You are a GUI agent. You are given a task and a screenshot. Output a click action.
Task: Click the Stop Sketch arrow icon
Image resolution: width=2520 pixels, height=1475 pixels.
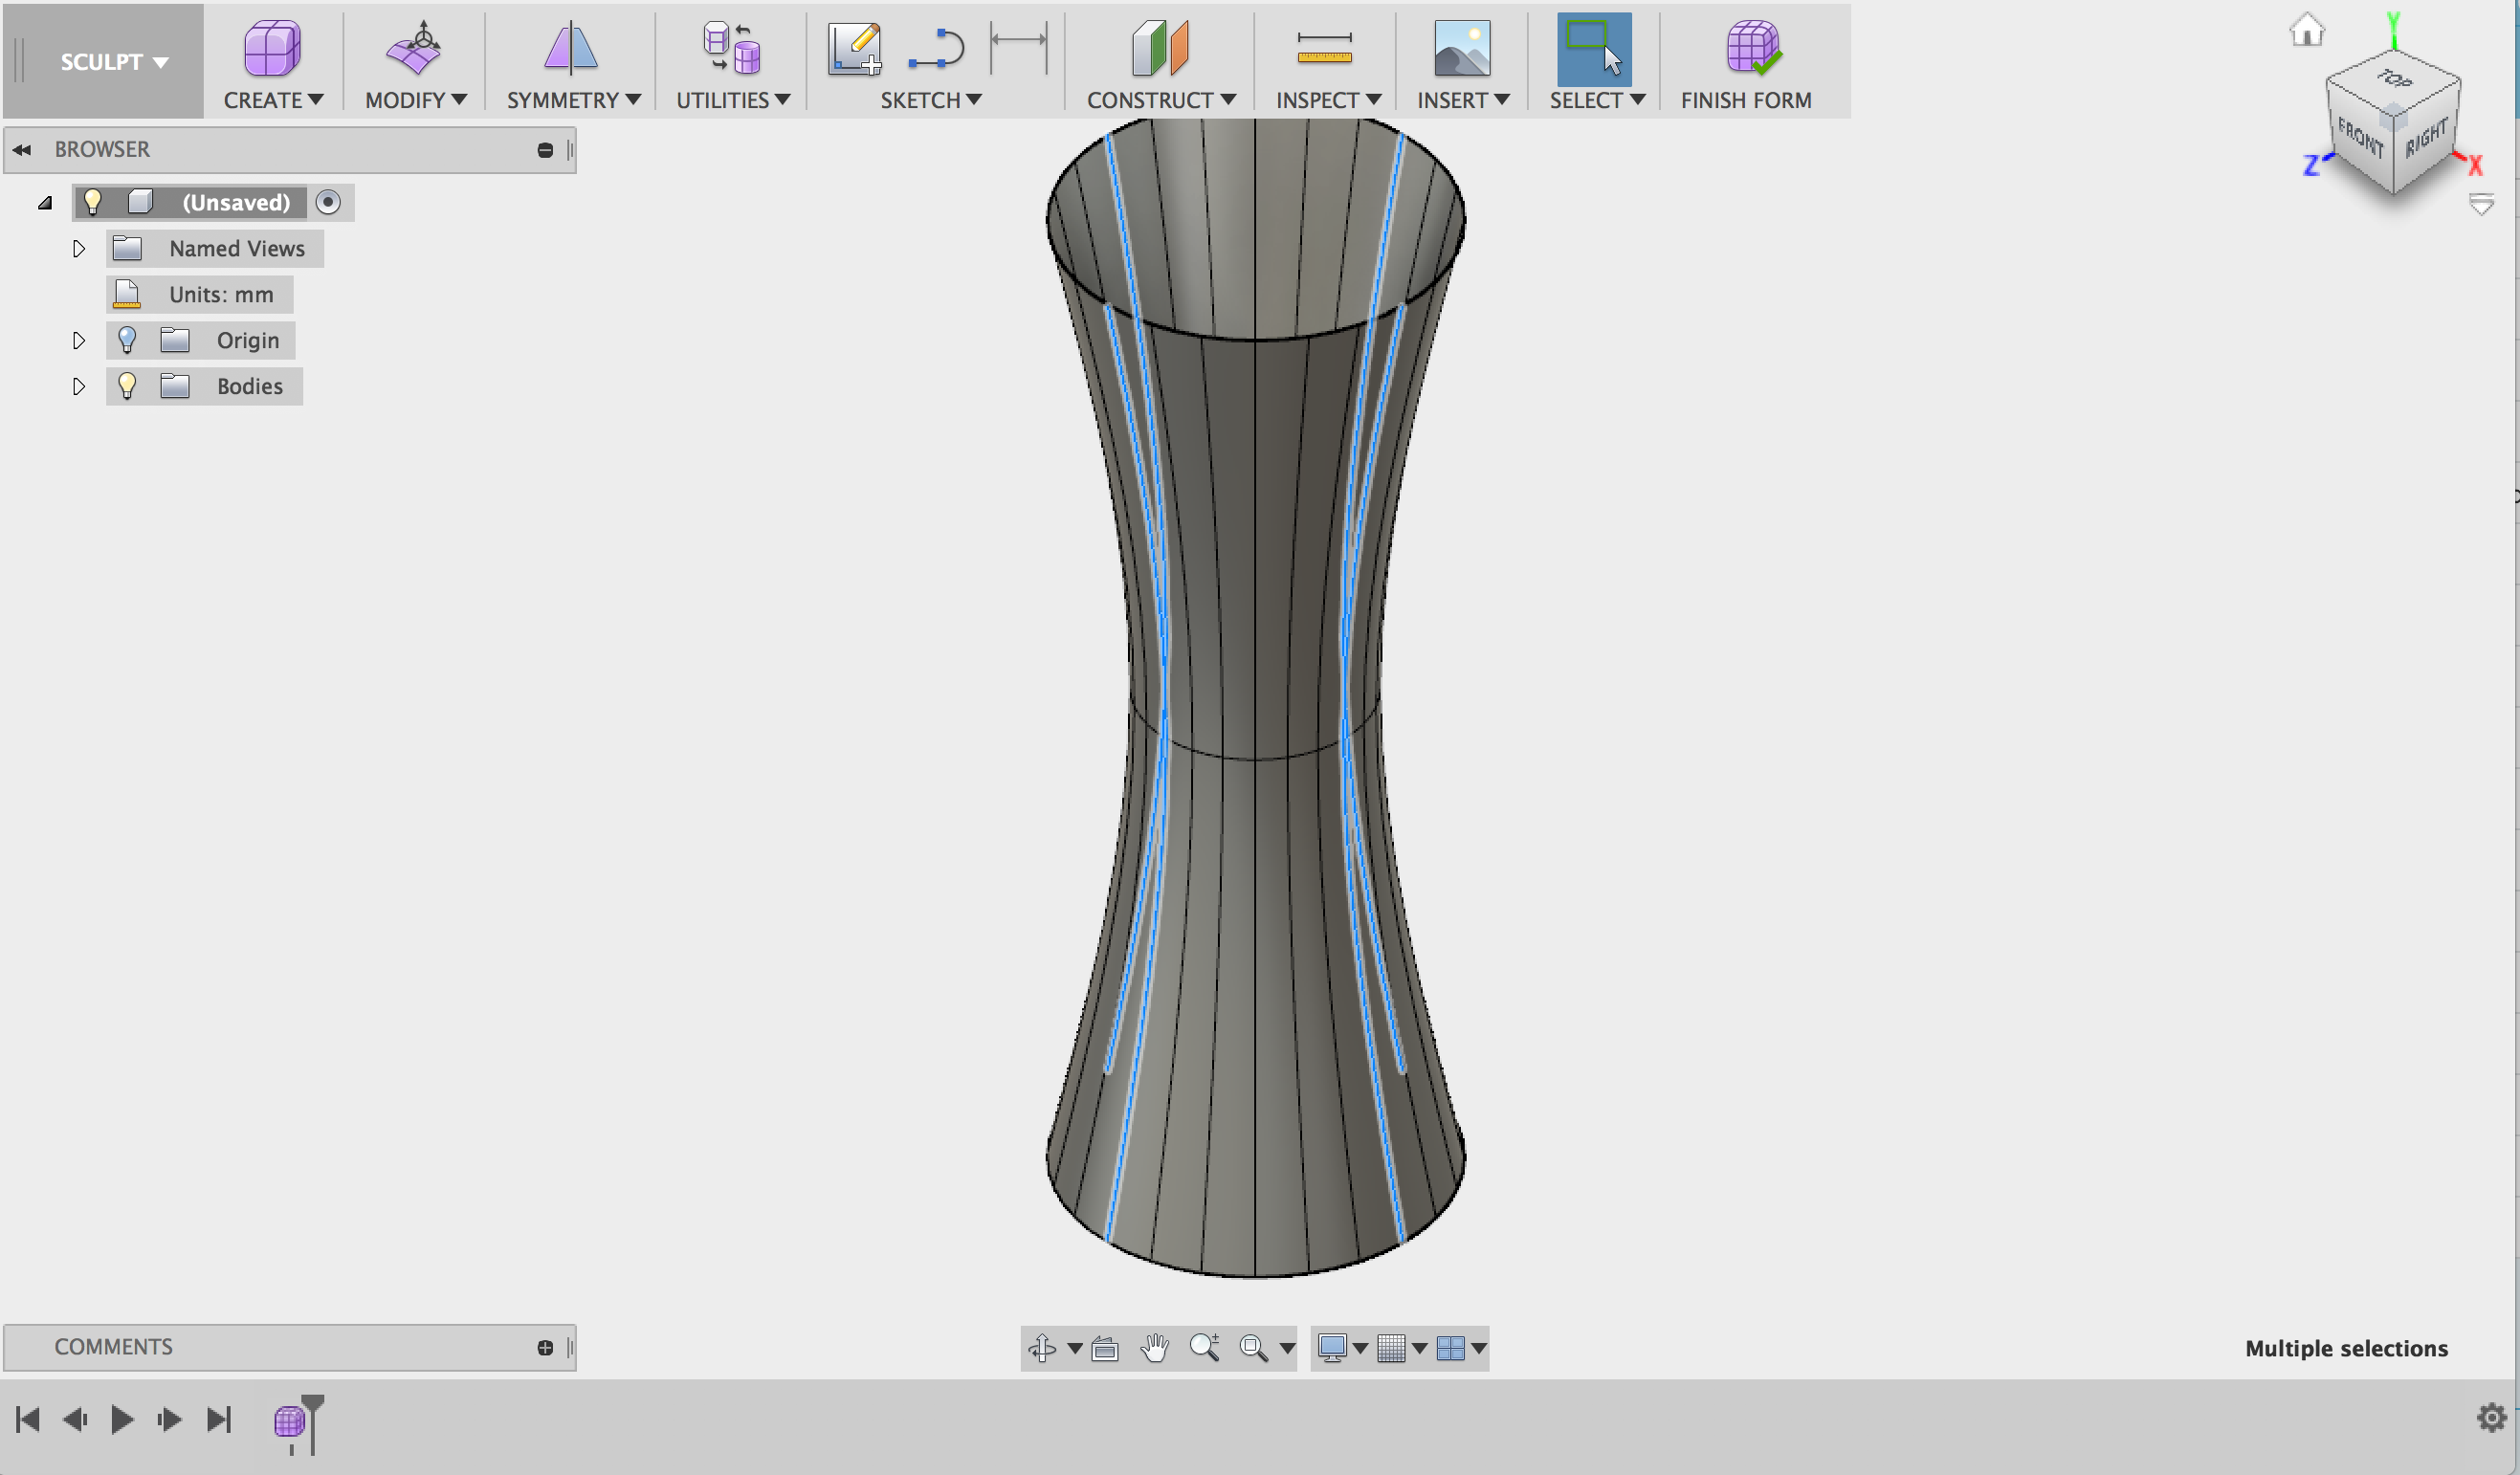pos(936,48)
